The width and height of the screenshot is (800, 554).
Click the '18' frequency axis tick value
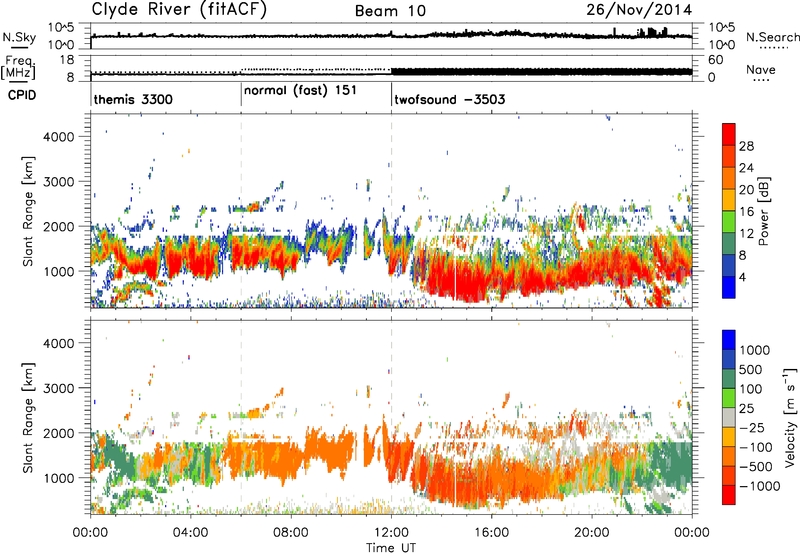67,60
